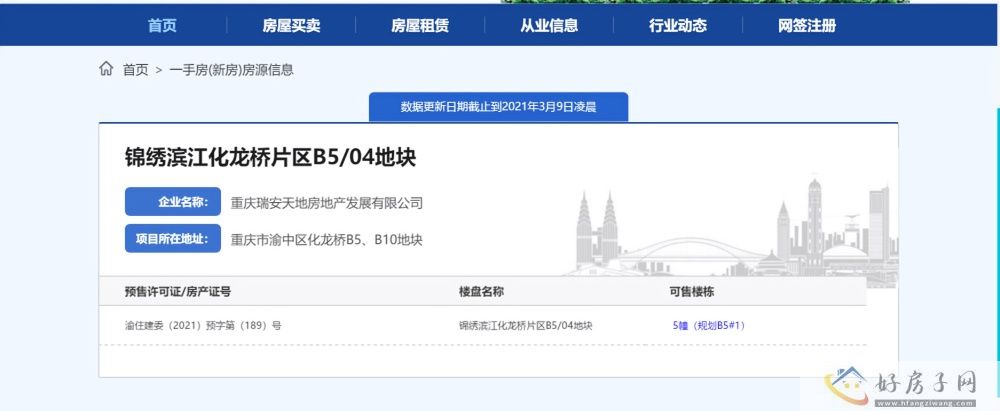Open the 房屋租赁 navigation tab
Viewport: 1000px width, 411px height.
(x=420, y=26)
